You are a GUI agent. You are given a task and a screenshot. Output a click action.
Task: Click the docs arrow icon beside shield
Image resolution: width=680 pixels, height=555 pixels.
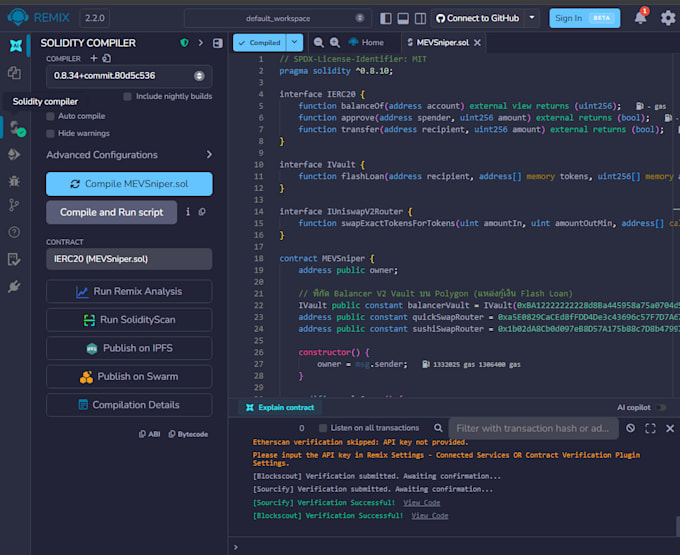coord(200,42)
